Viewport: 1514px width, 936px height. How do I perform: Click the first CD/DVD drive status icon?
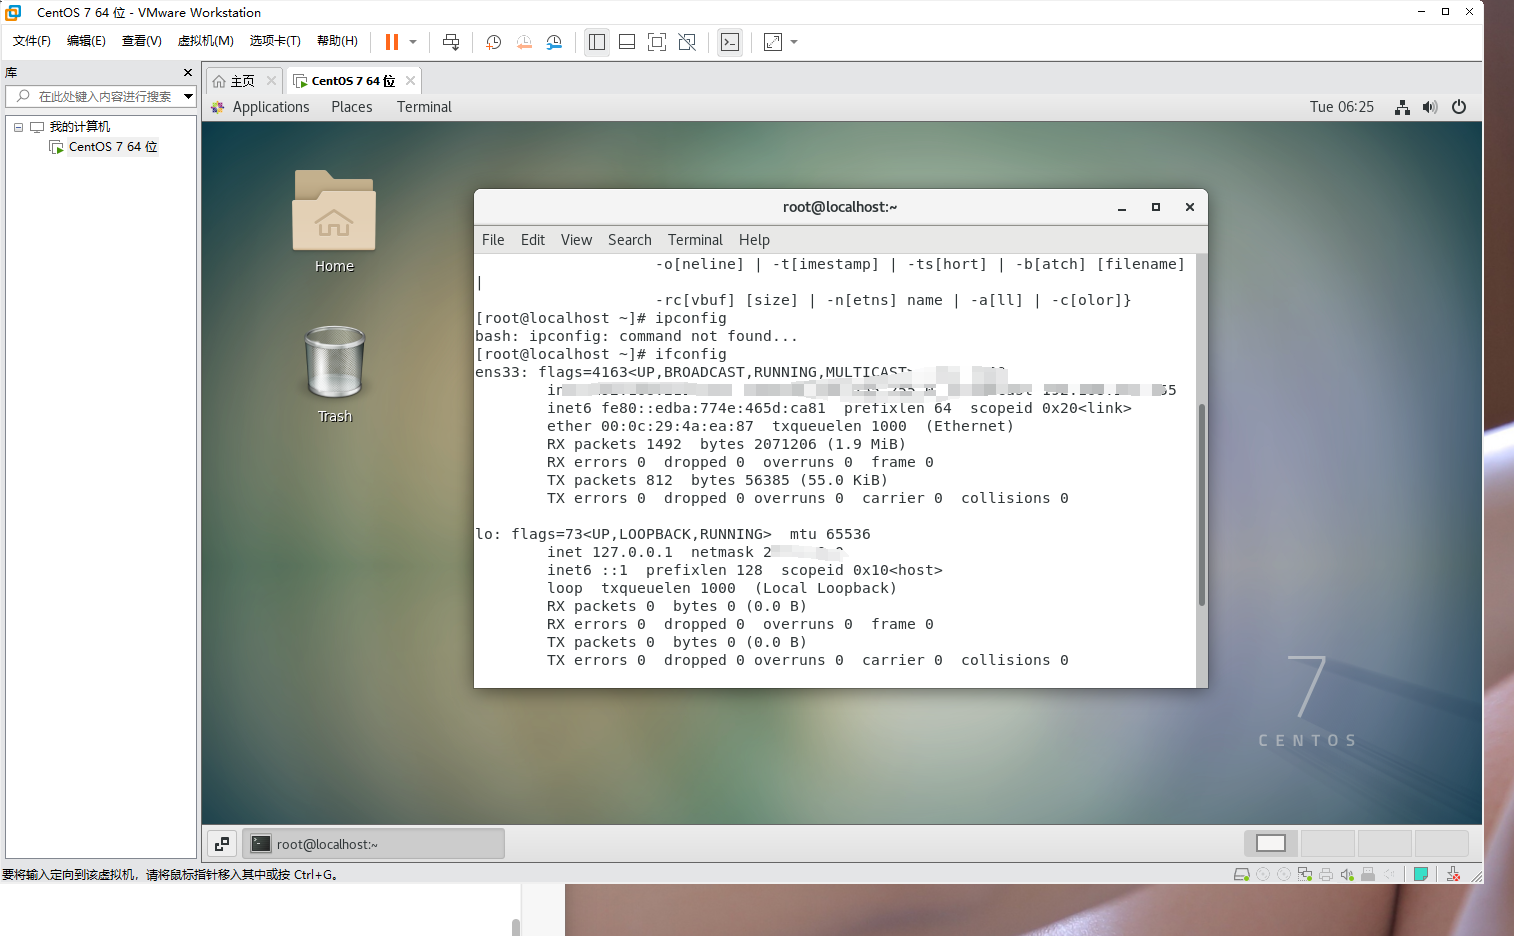(x=1263, y=874)
